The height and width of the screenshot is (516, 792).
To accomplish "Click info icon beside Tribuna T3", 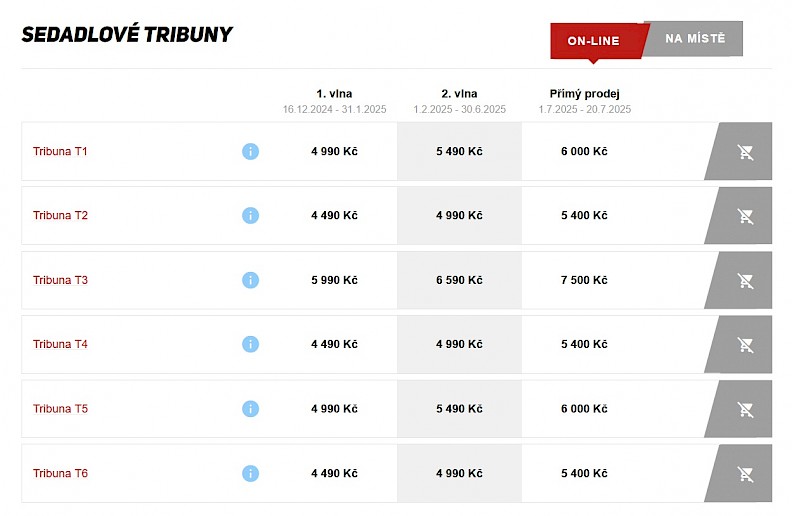I will (250, 280).
